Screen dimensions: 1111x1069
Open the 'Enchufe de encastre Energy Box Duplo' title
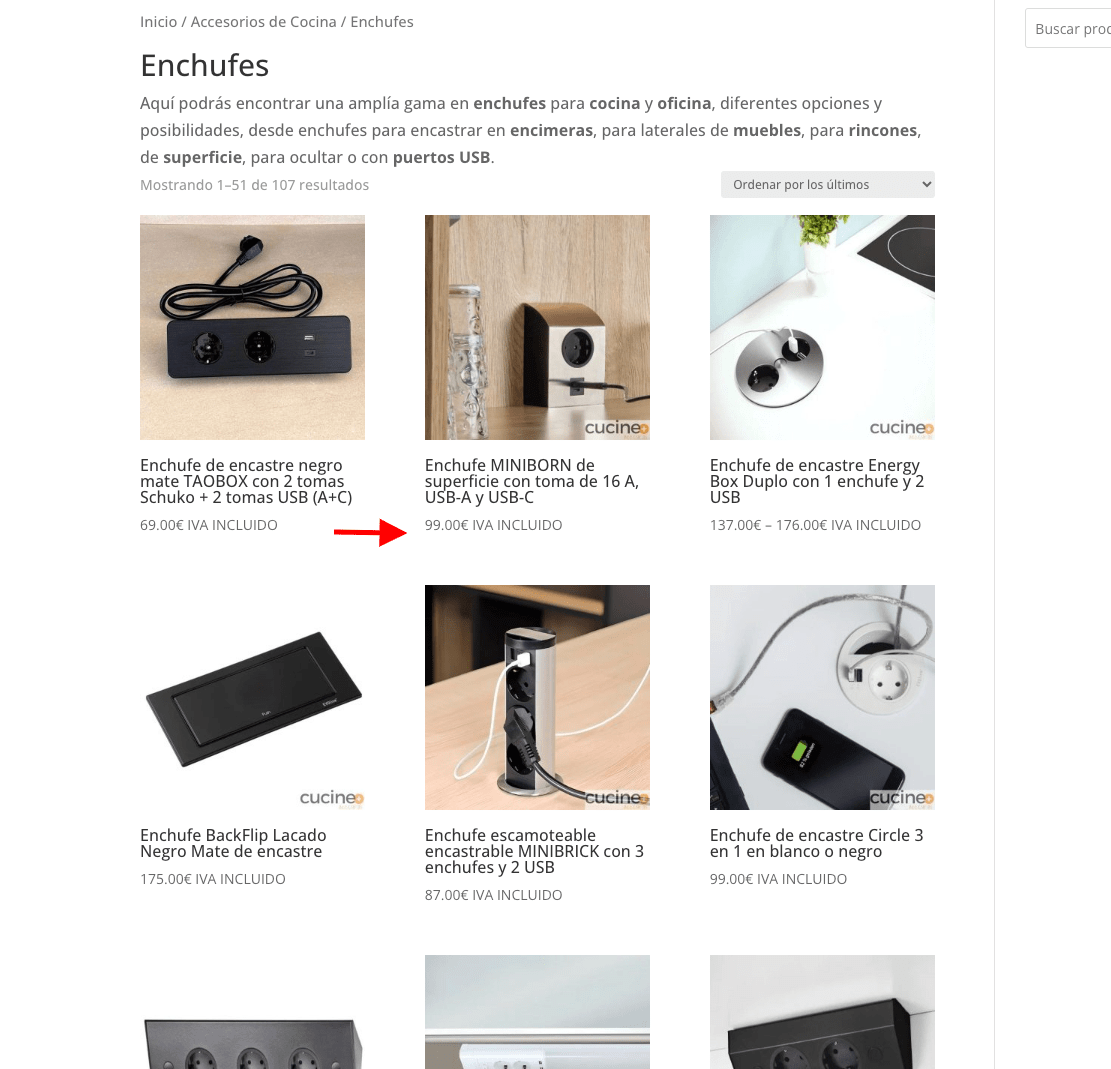pos(817,481)
